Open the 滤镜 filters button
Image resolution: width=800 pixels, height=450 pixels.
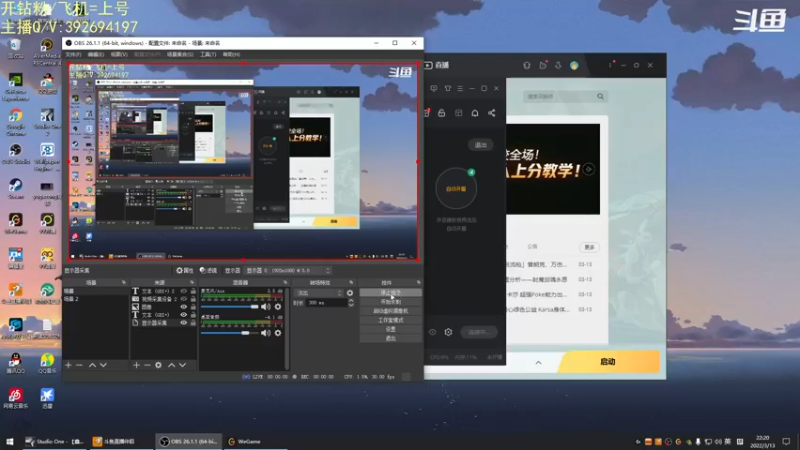(x=208, y=270)
